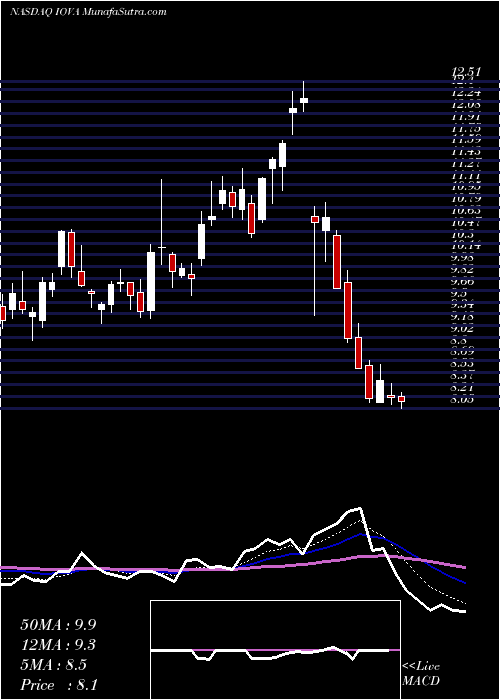This screenshot has width=500, height=700.
Task: Click the 12.51 top price label
Action: pos(466,71)
